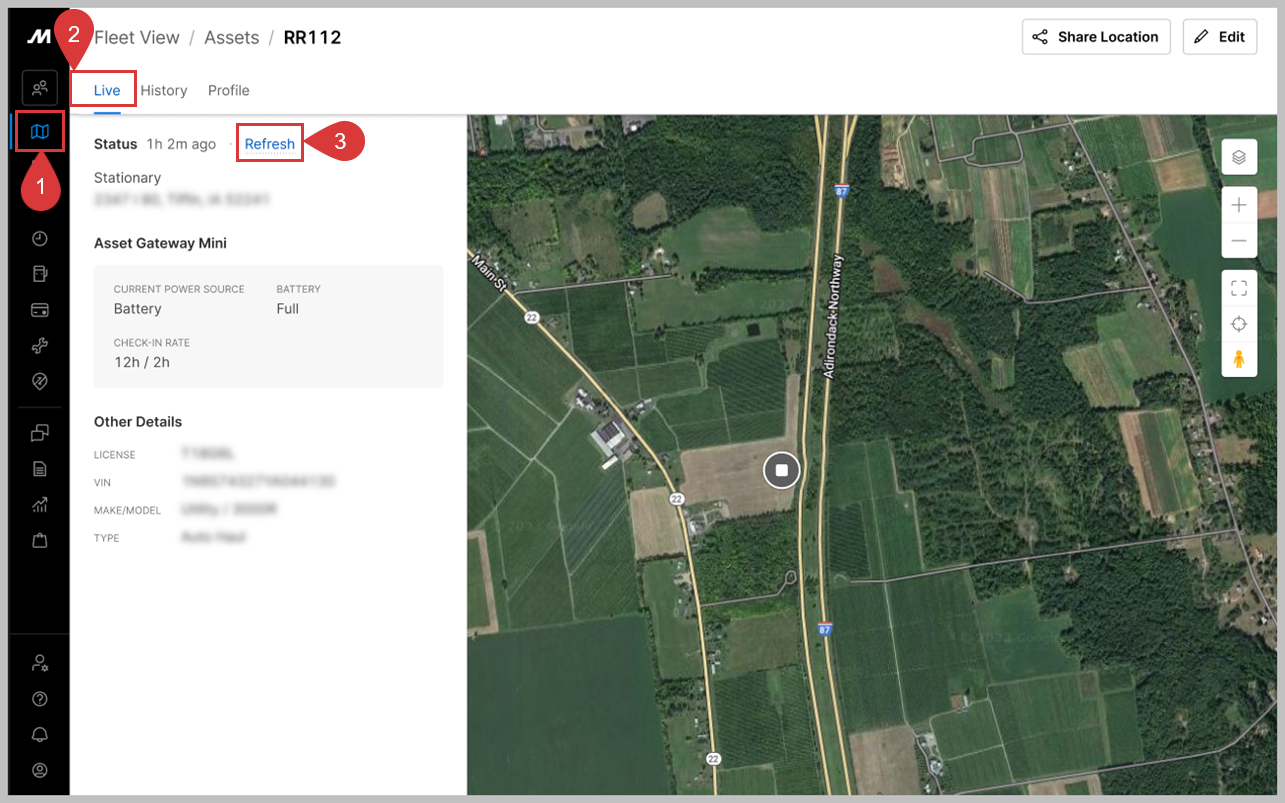This screenshot has height=803, width=1285.
Task: Click the map layers icon
Action: click(x=1239, y=157)
